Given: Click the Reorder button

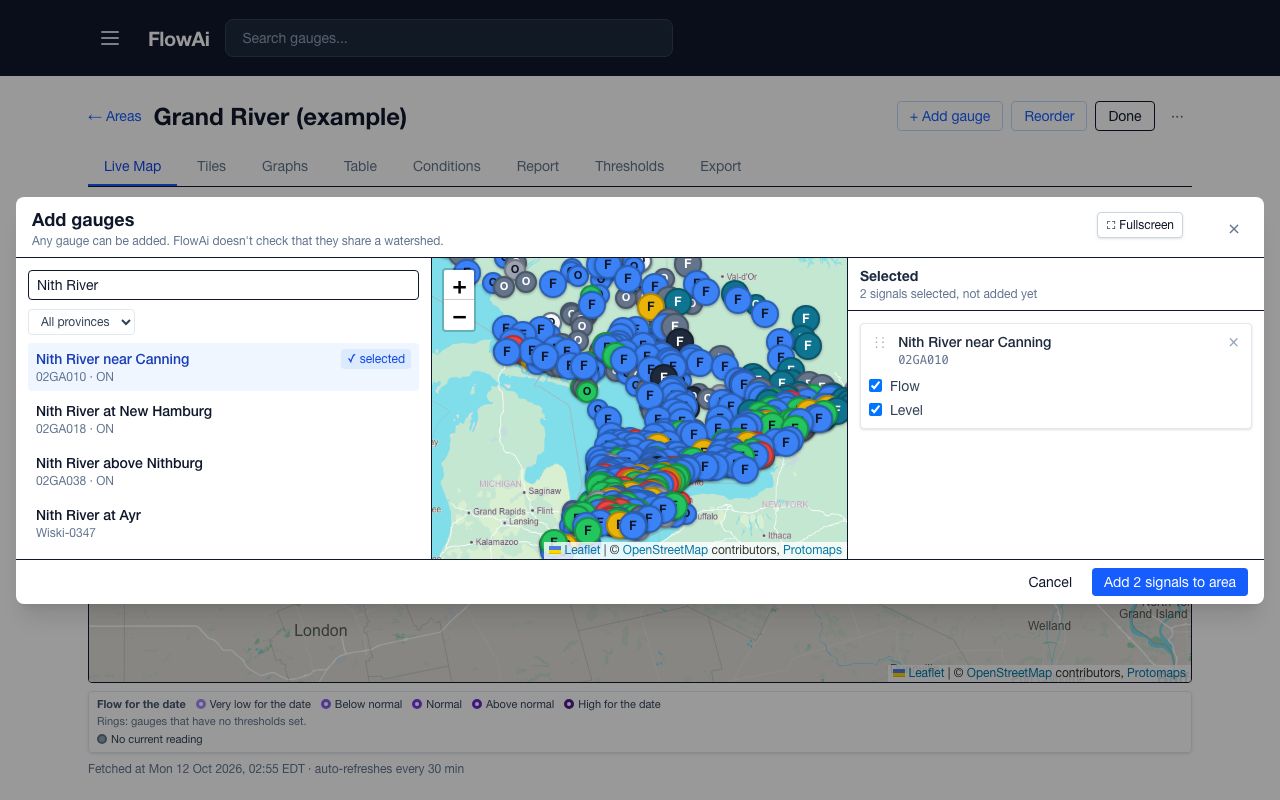Looking at the screenshot, I should click(1049, 116).
